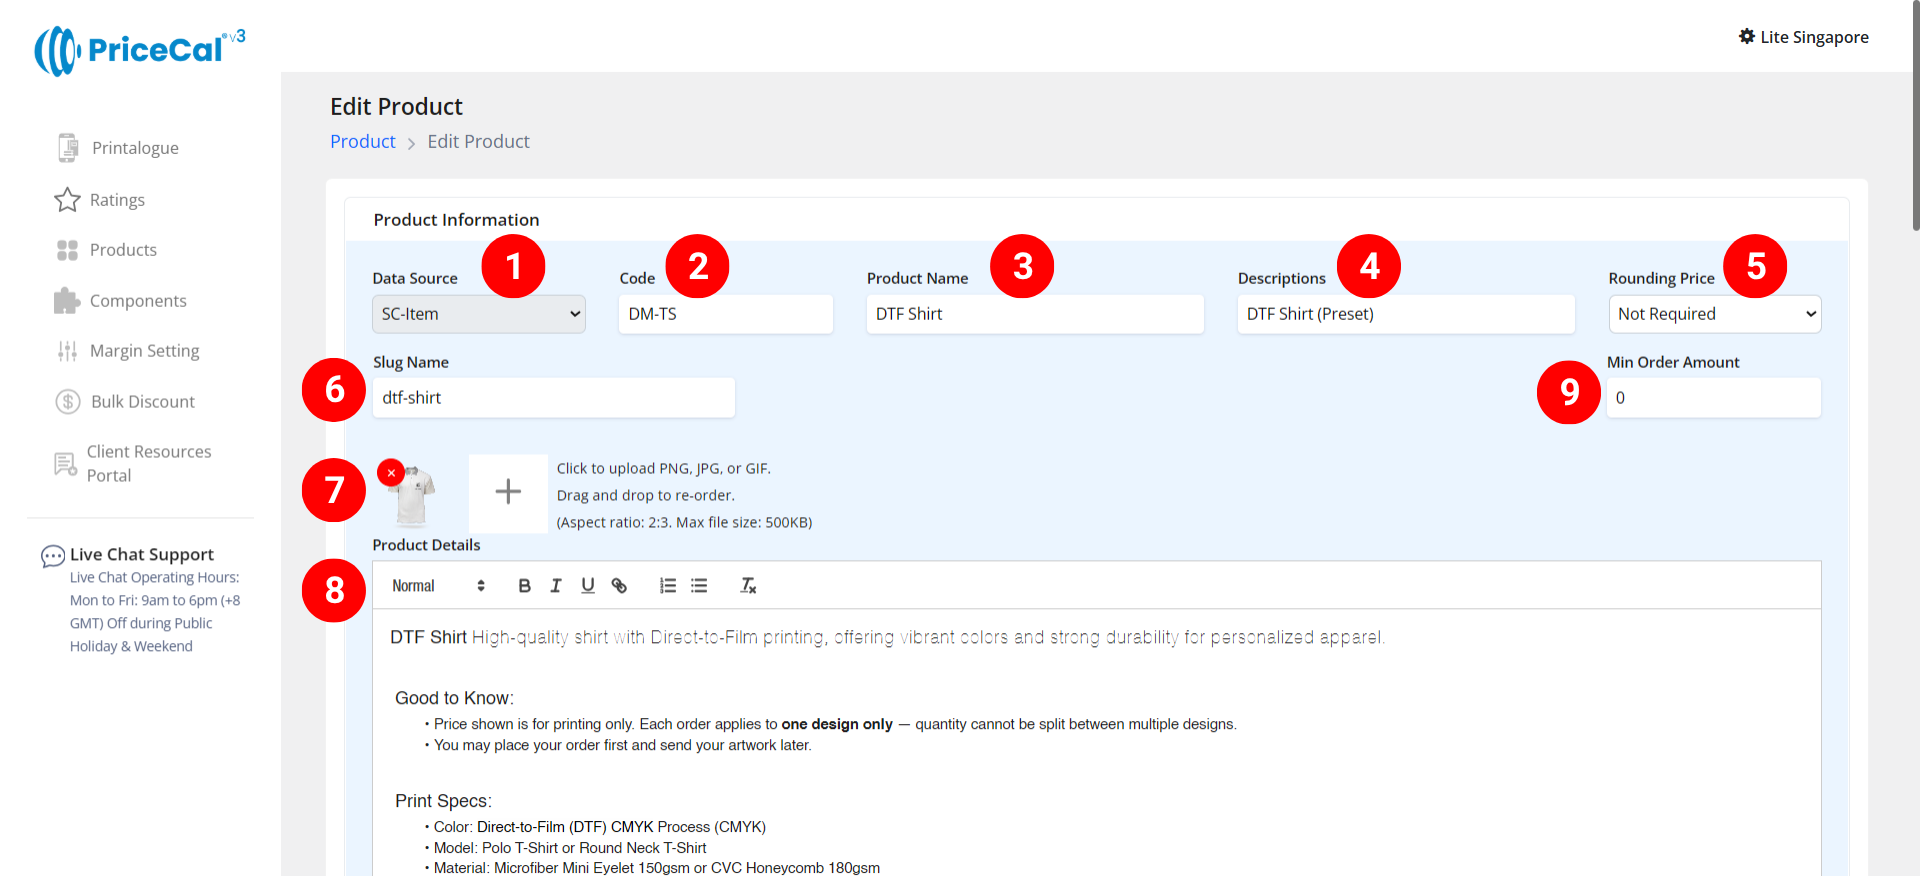Add a new product image
This screenshot has width=1920, height=876.
pos(508,492)
